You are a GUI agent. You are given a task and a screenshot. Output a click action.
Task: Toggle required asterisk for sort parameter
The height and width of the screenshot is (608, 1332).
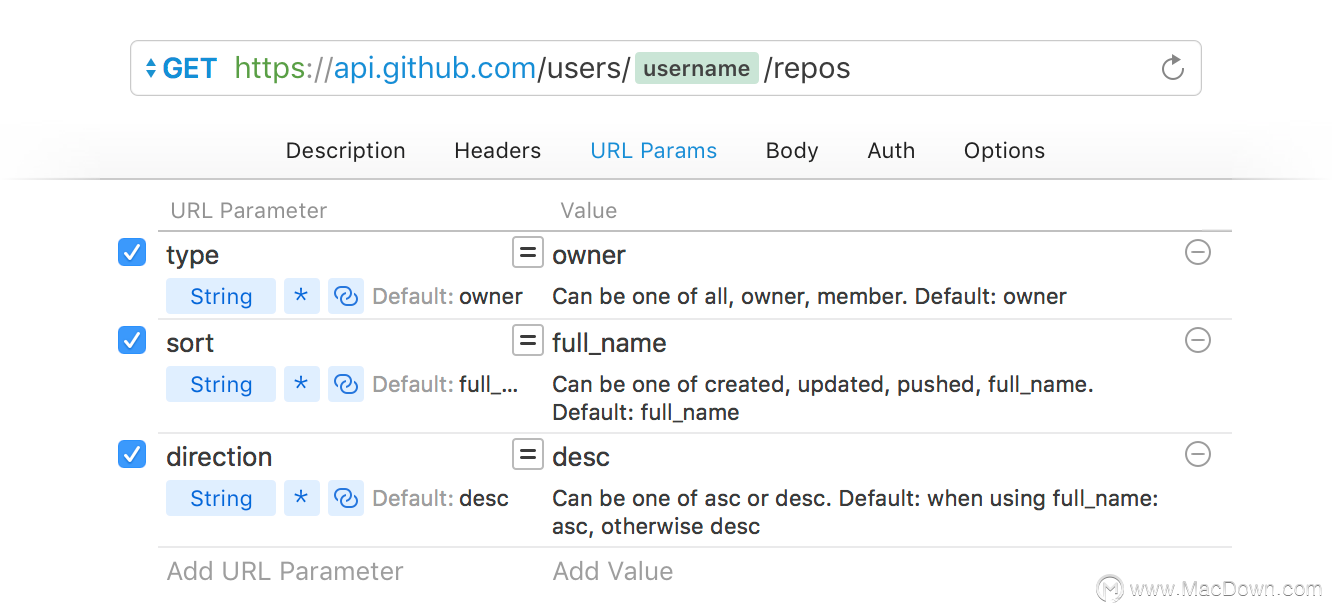[301, 385]
